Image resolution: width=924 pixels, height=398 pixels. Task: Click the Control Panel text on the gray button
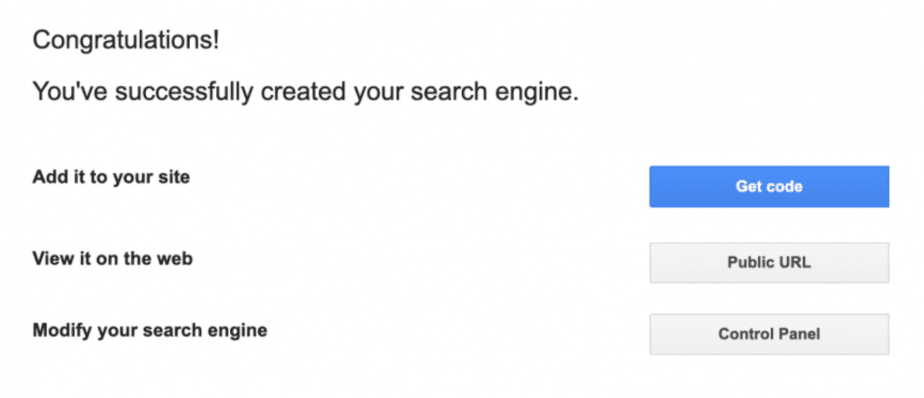click(769, 334)
